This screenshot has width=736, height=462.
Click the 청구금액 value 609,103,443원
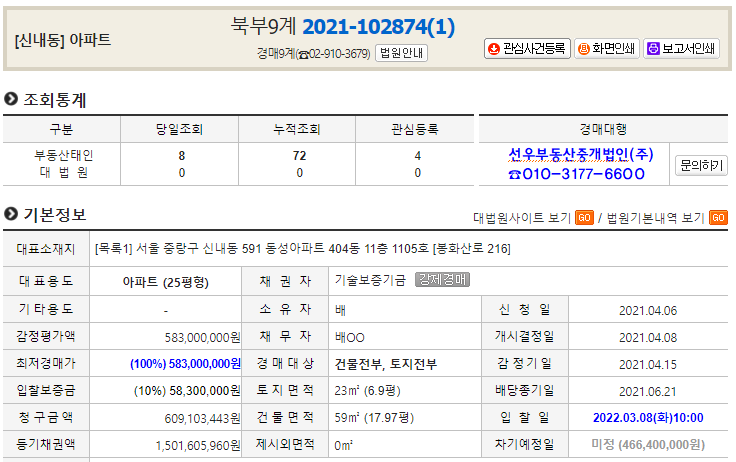point(202,418)
